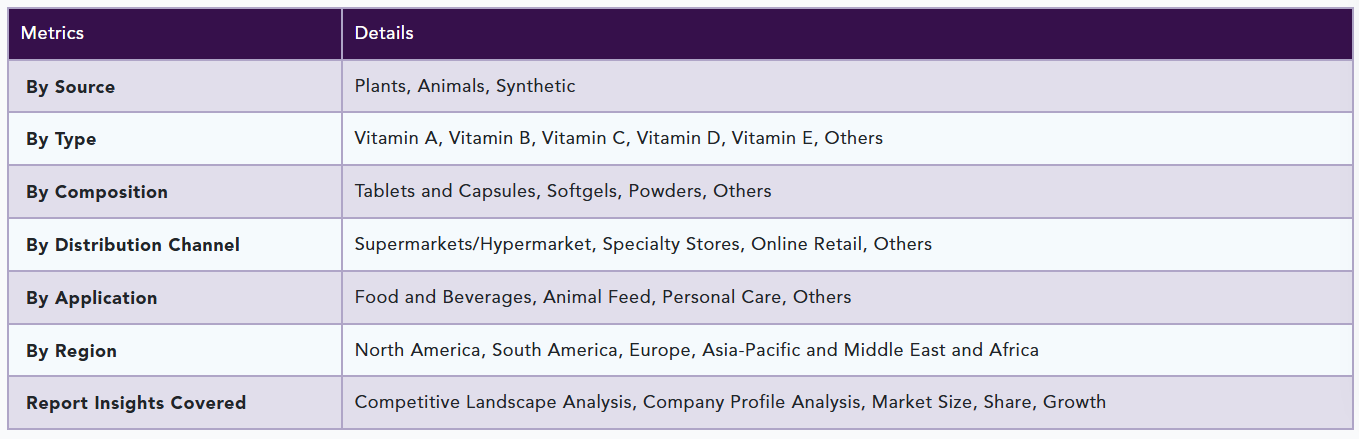Click the By Distribution Channel label
1359x439 pixels.
133,245
